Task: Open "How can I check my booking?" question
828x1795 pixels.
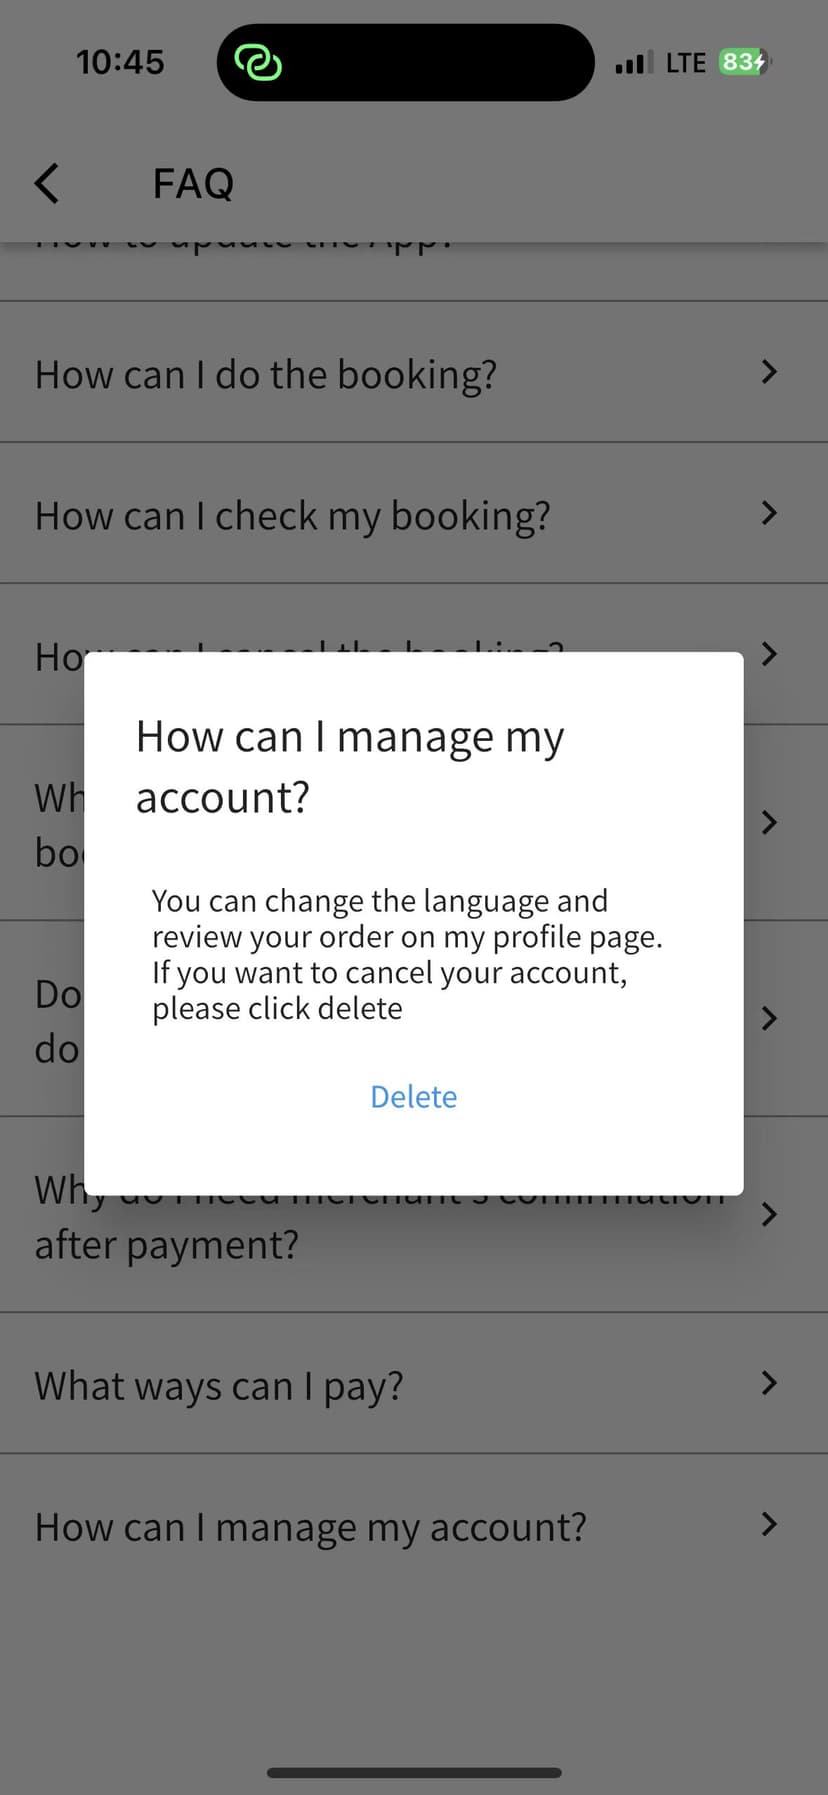Action: [x=292, y=516]
